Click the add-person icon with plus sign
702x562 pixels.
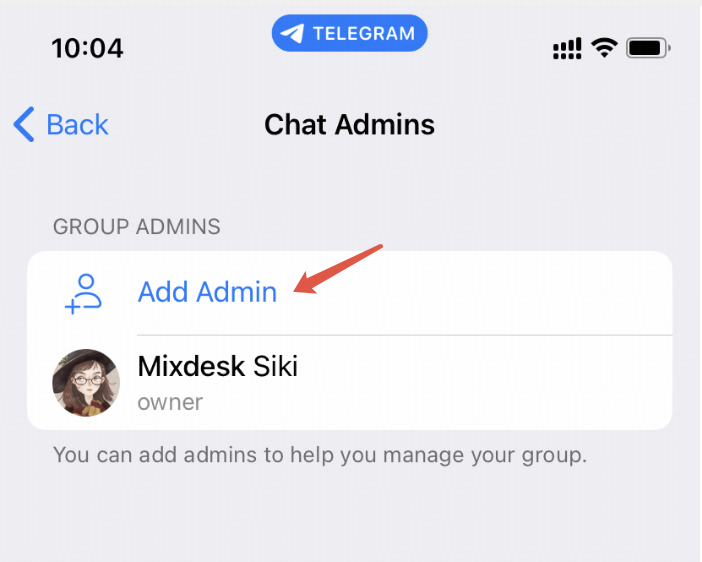(83, 294)
